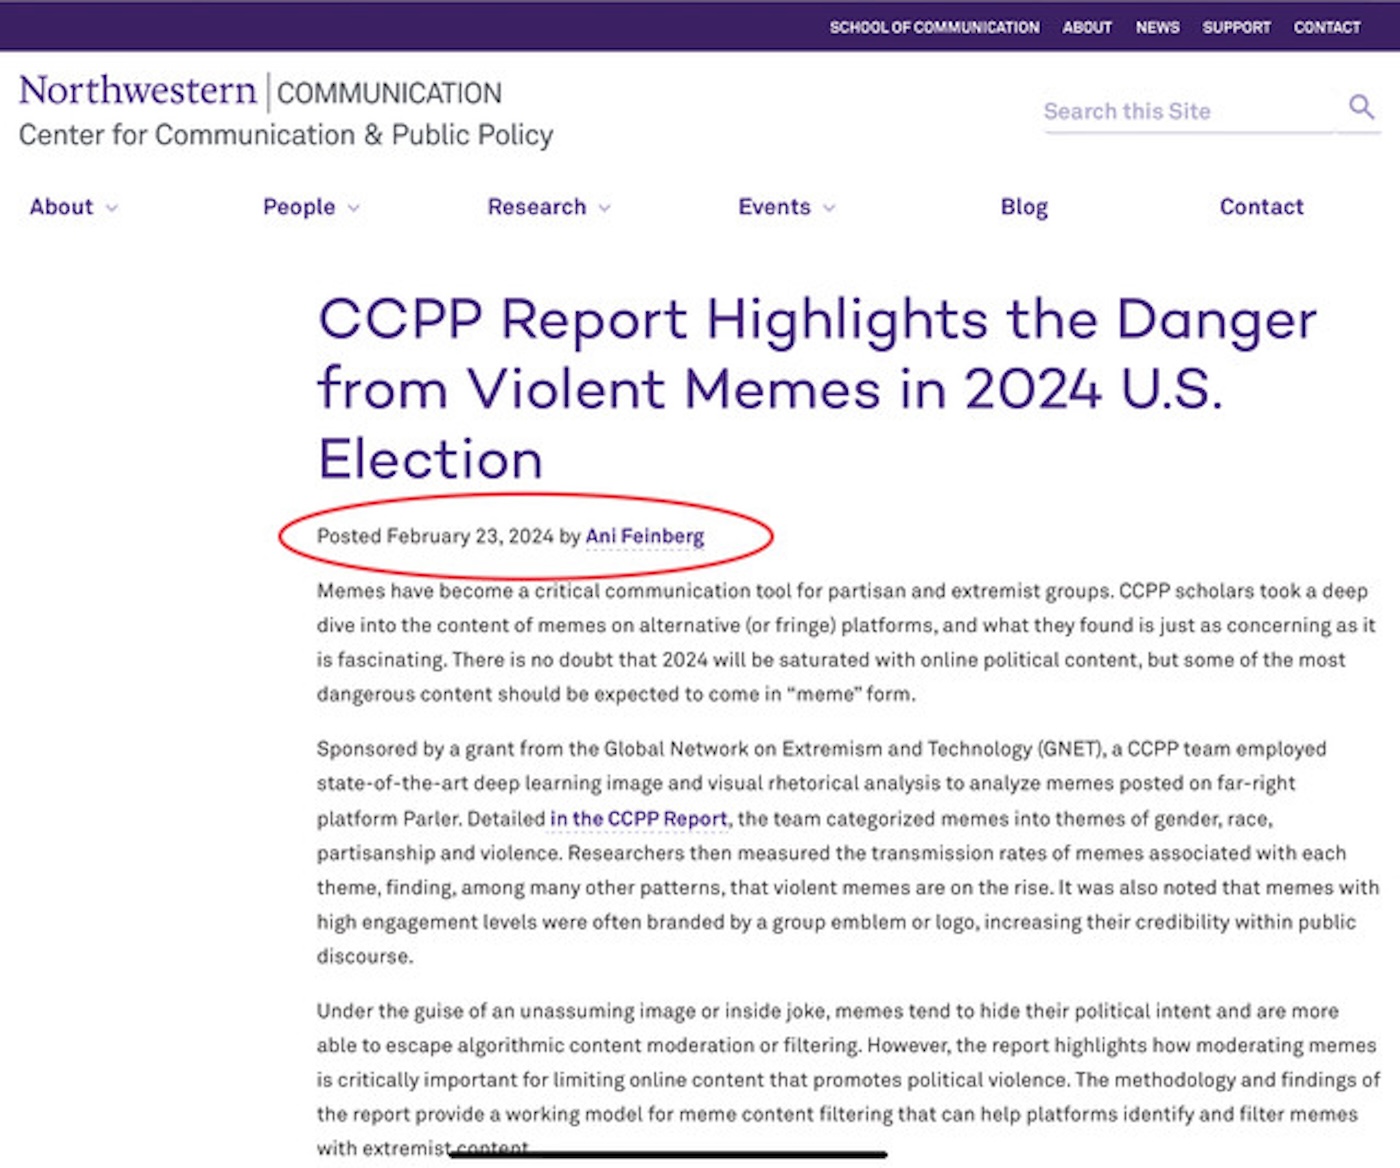Expand the People menu chevron

(353, 208)
